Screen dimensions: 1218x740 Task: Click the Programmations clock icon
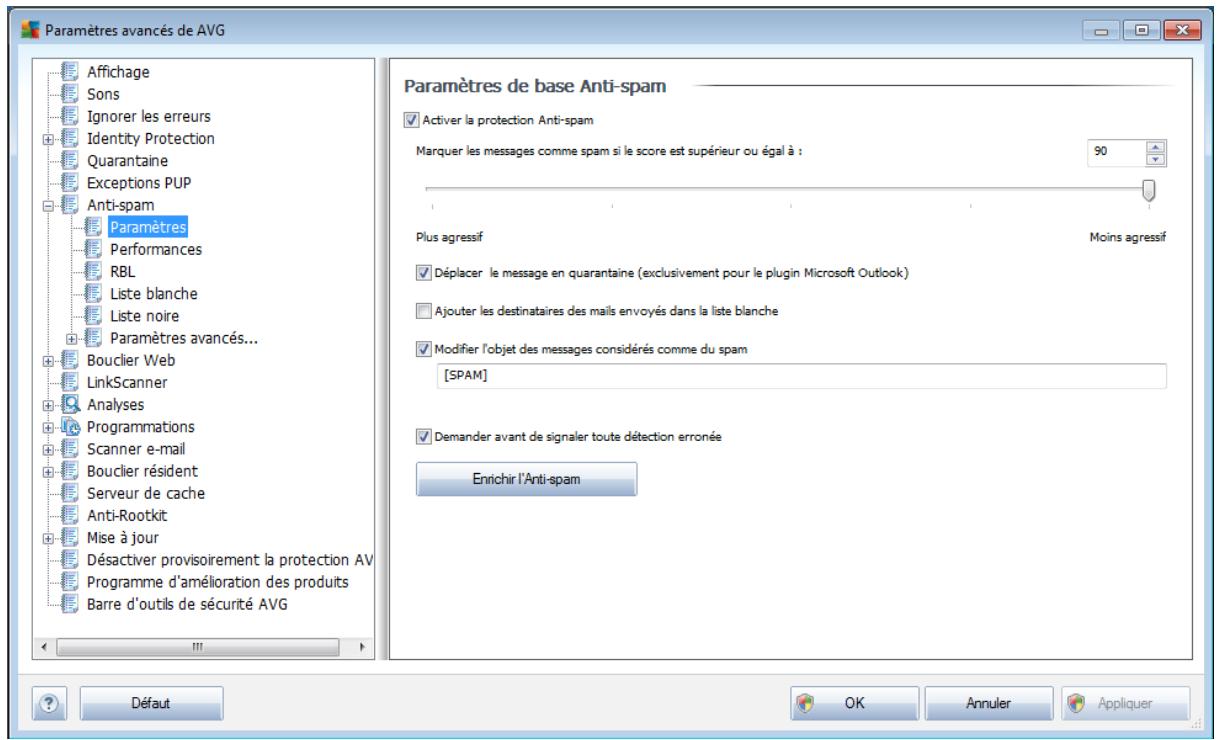[70, 426]
